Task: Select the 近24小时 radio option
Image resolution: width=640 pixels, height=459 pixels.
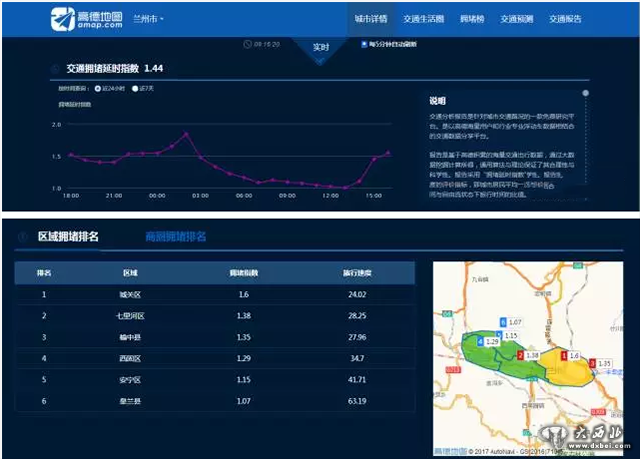Action: [x=97, y=88]
